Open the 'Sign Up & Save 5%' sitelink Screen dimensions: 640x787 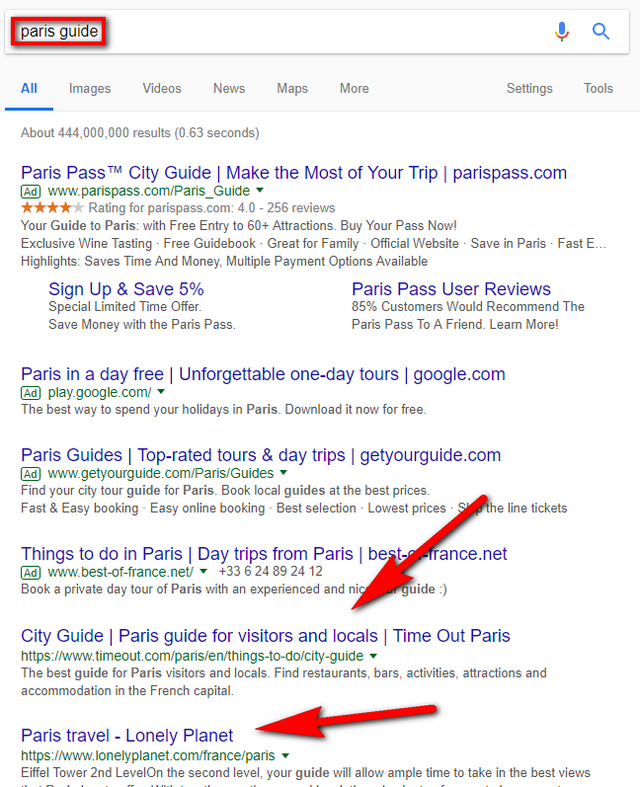(126, 289)
